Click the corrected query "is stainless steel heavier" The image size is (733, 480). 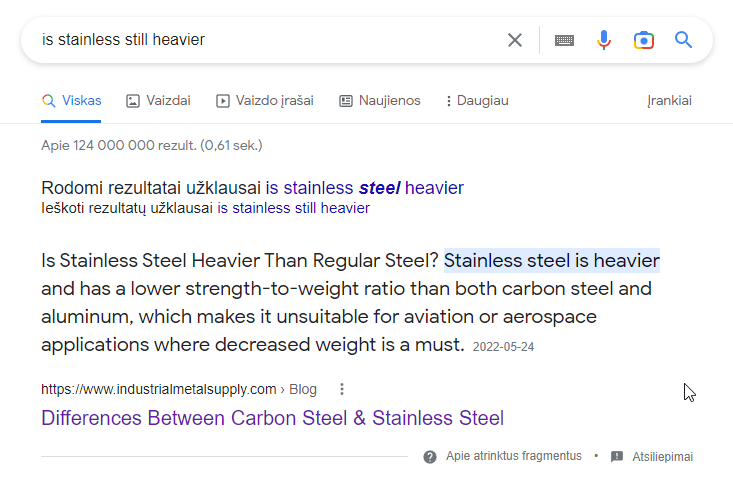[364, 187]
